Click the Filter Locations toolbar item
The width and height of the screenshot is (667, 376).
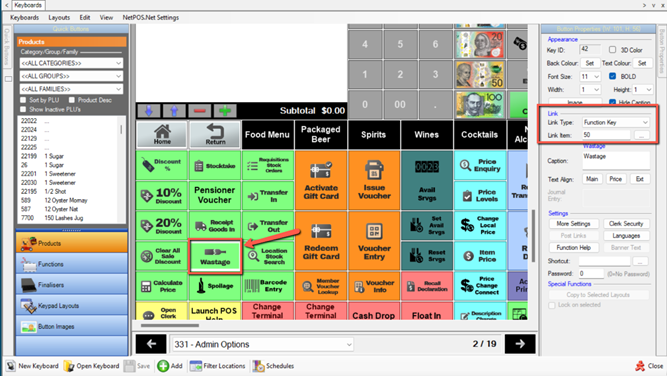[x=217, y=366]
